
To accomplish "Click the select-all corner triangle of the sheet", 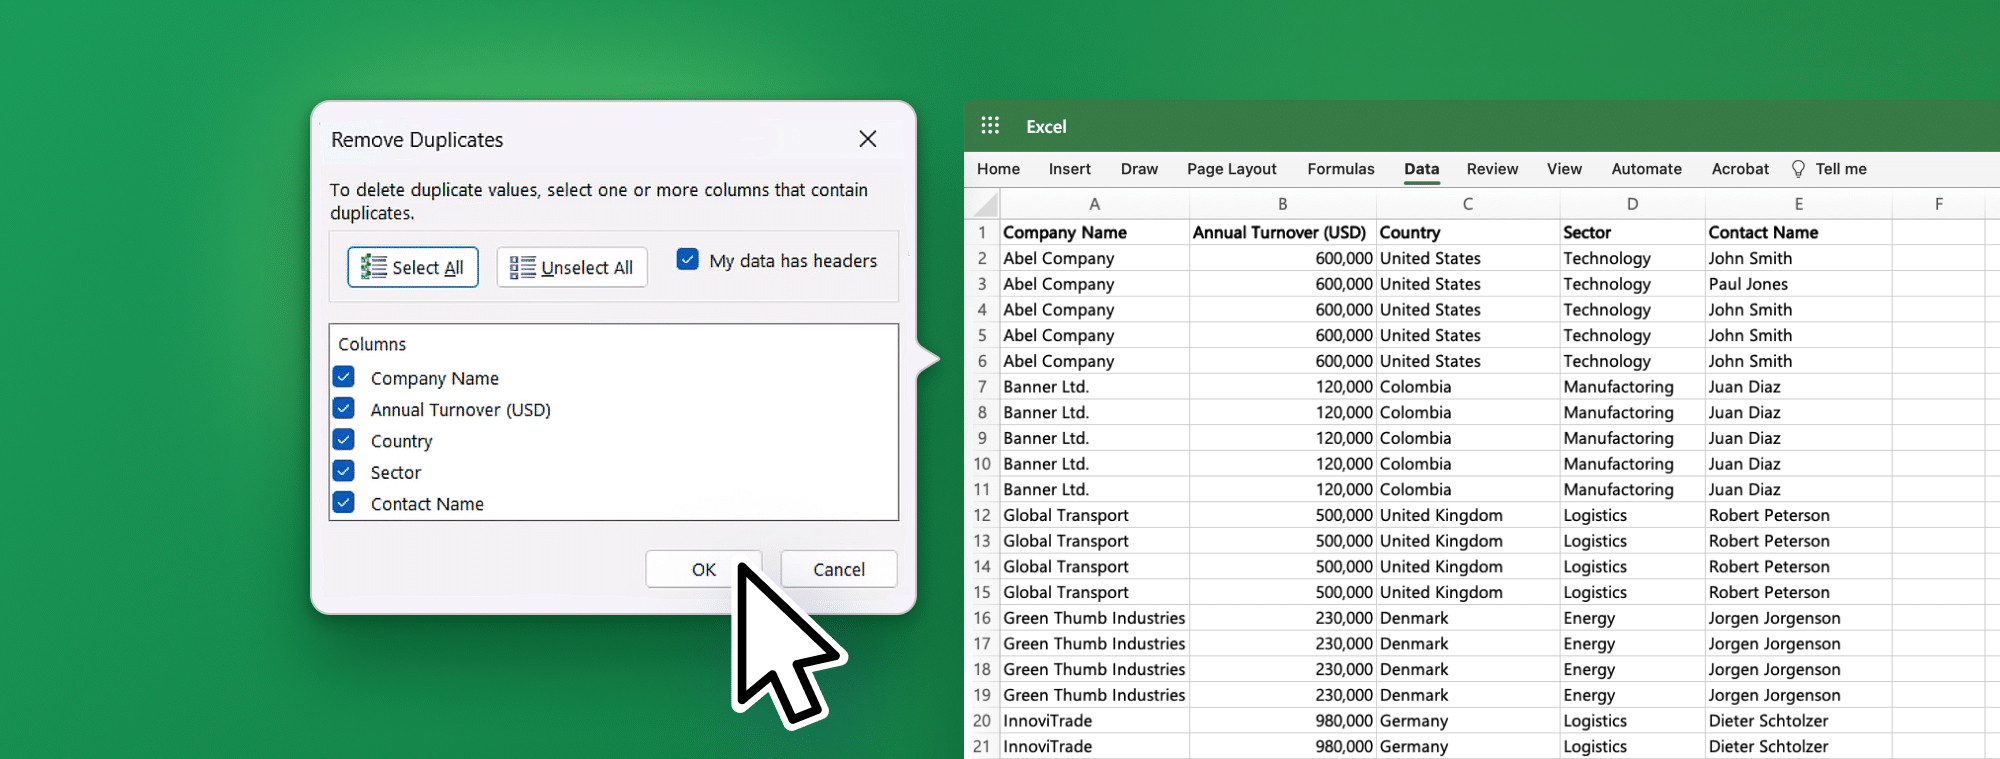I will point(986,205).
